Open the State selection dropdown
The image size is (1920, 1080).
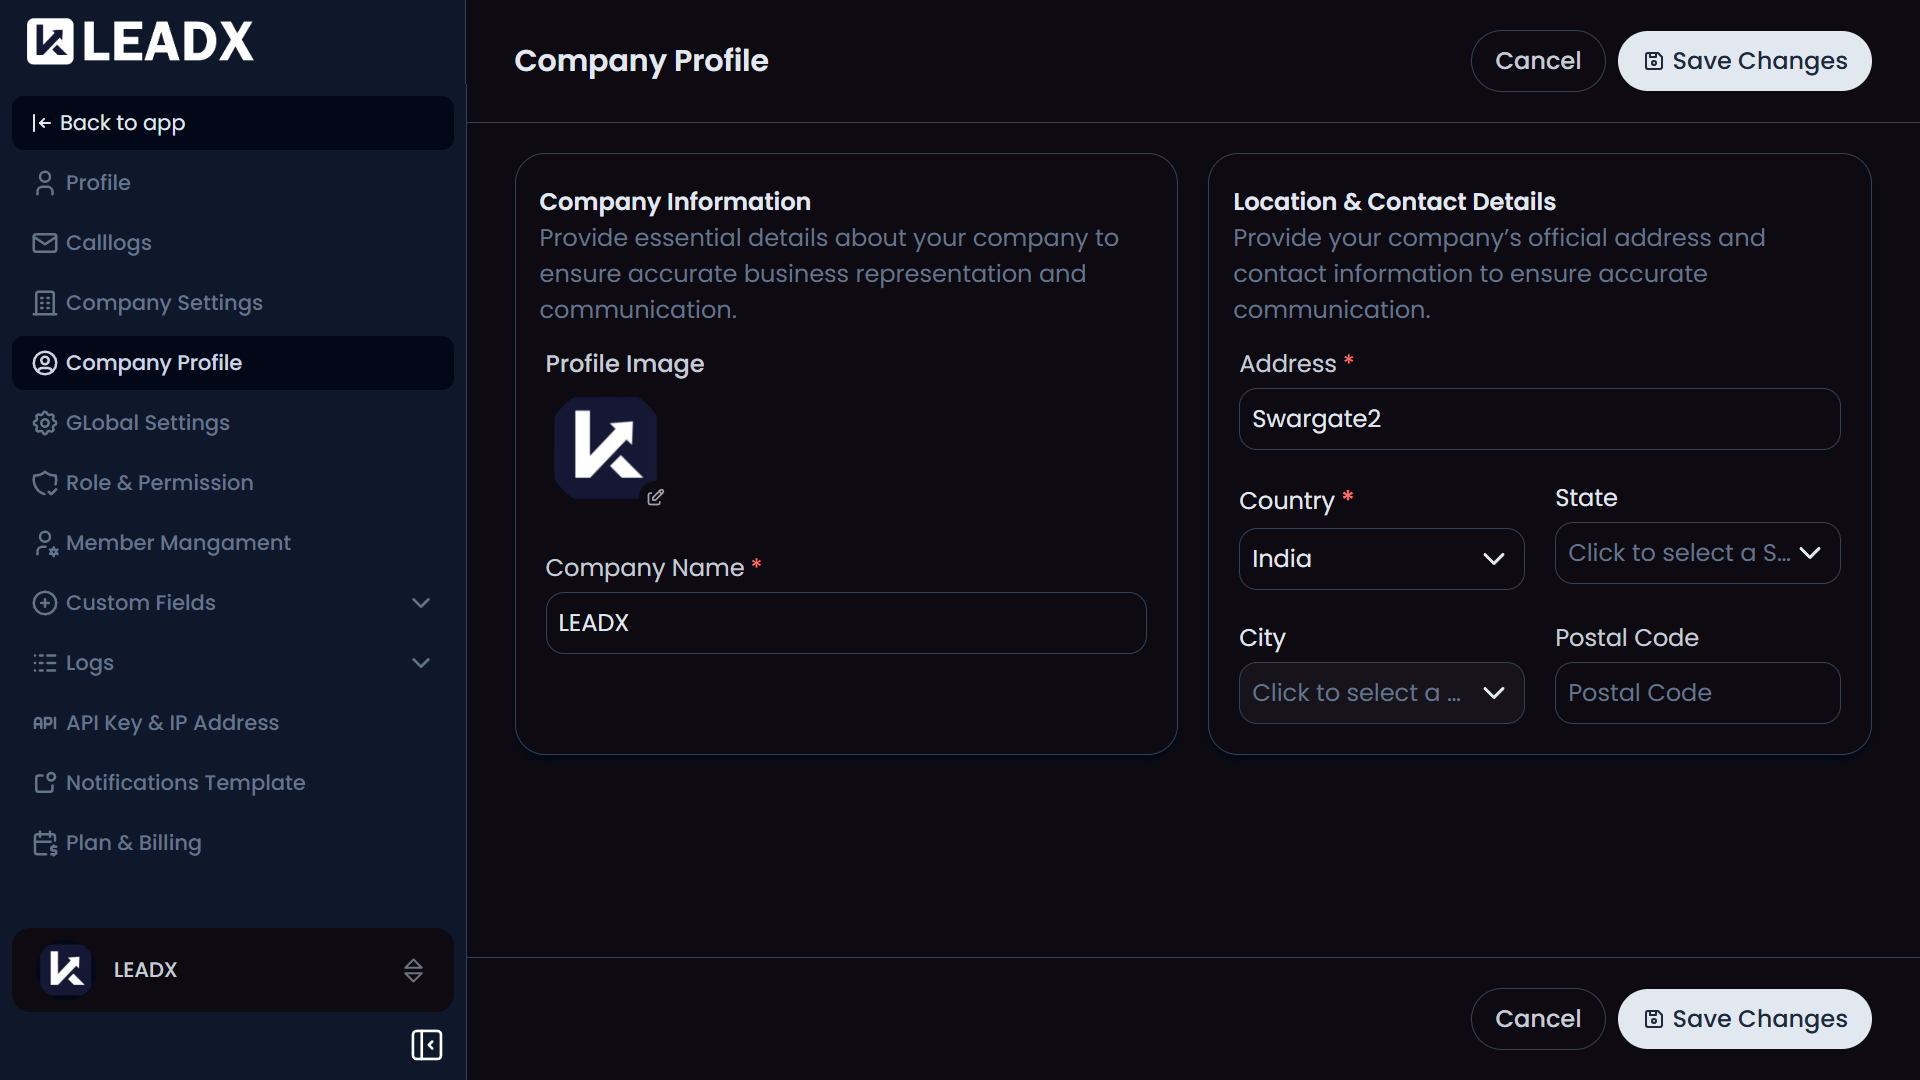[1696, 552]
